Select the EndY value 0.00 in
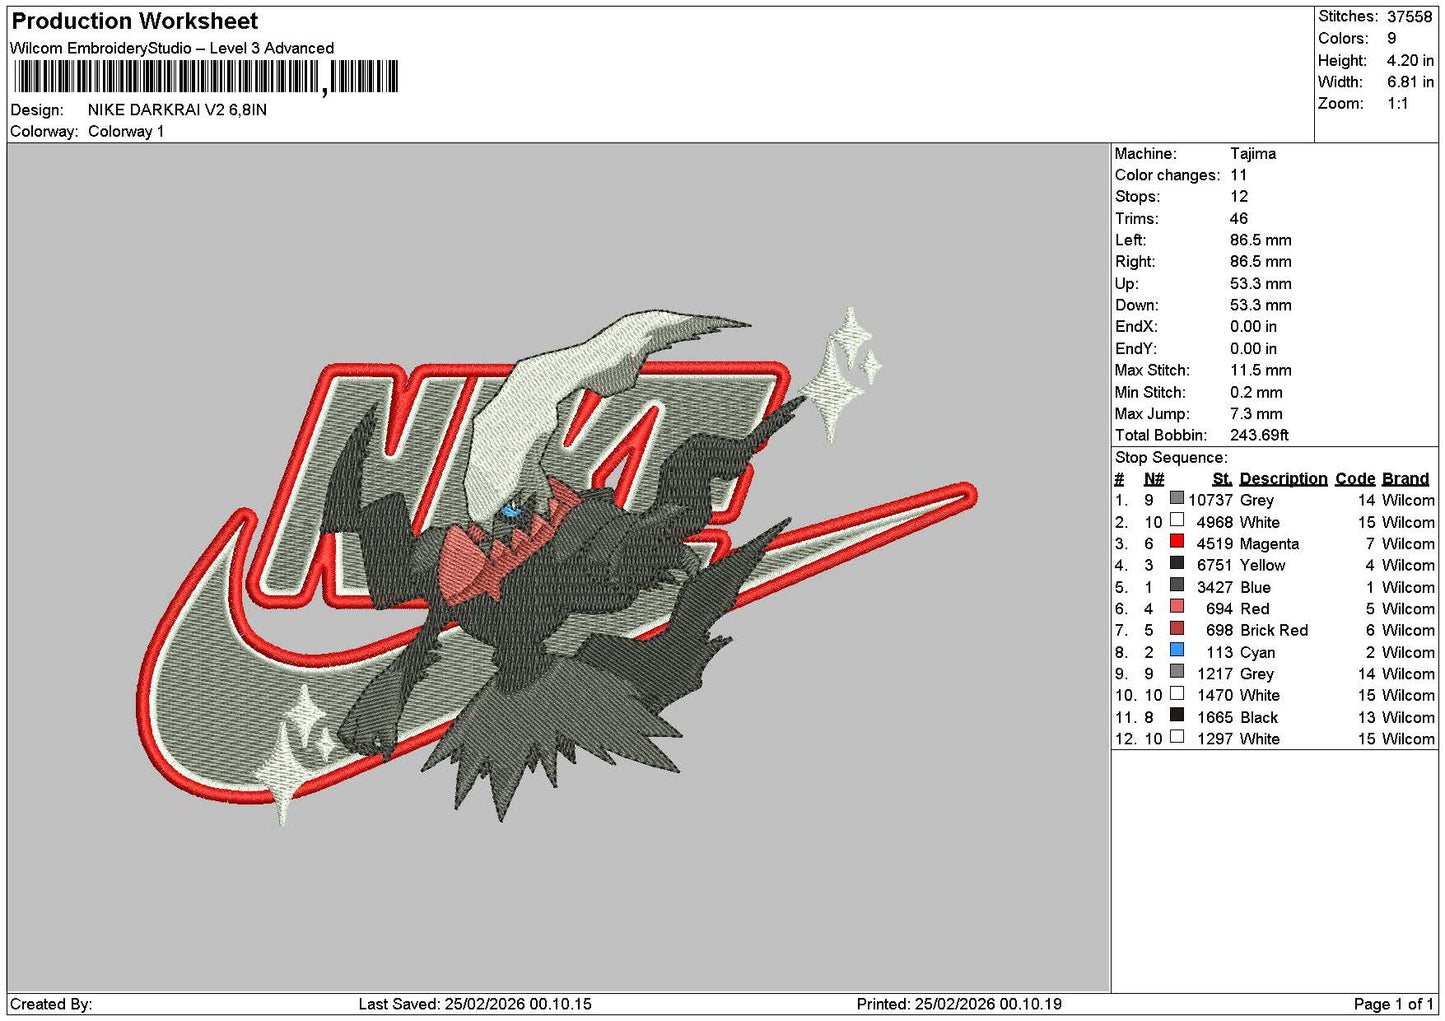 tap(1254, 349)
